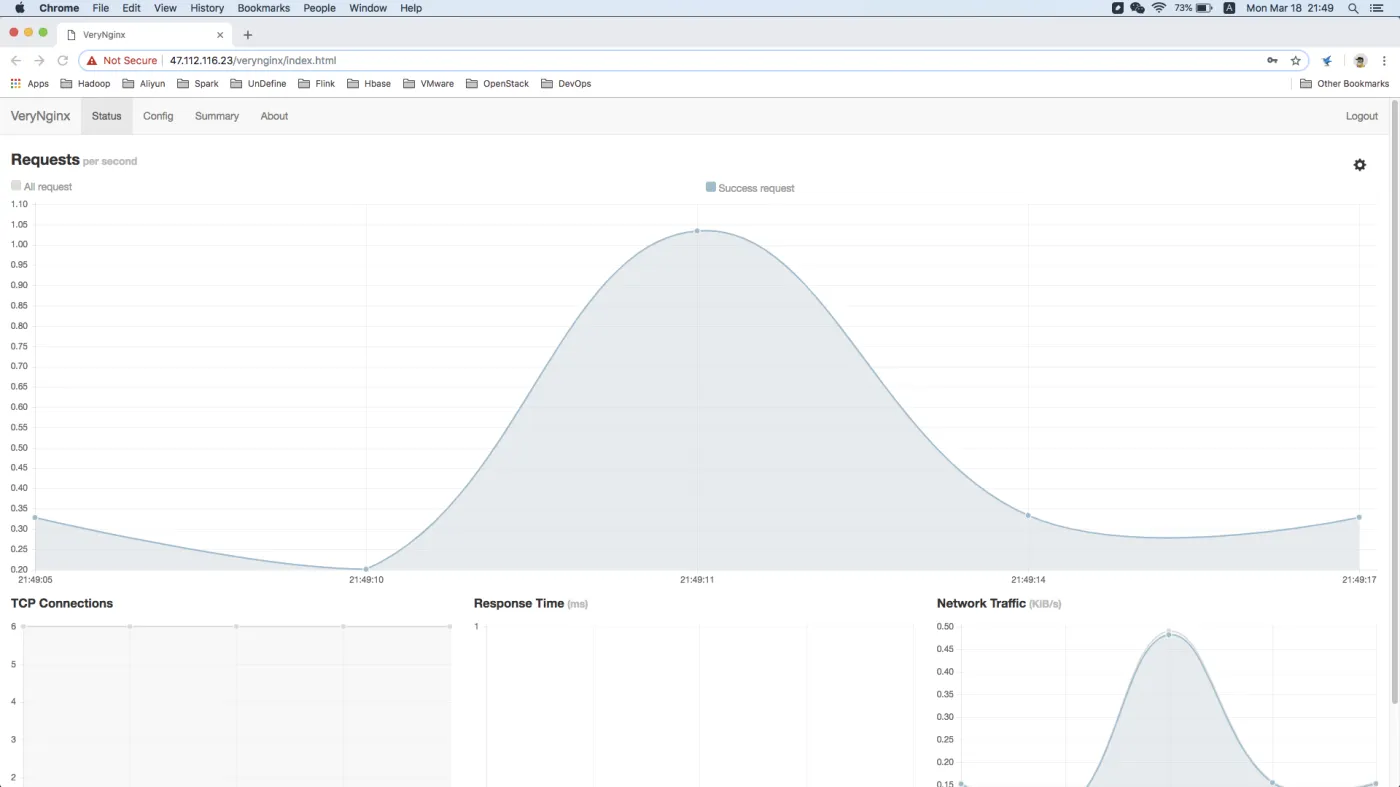Open Spotlight search in menu bar
The height and width of the screenshot is (787, 1400).
(1353, 8)
